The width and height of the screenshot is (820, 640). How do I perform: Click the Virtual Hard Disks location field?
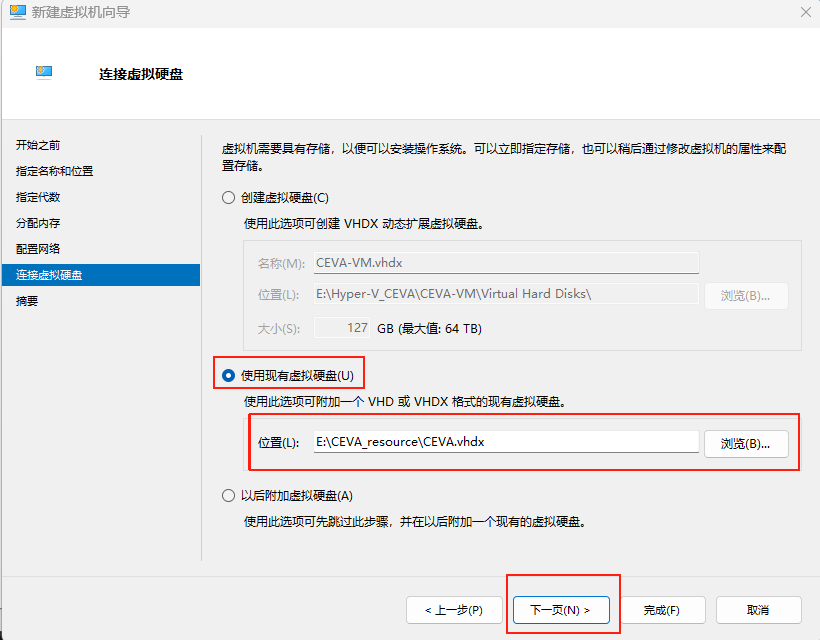506,294
